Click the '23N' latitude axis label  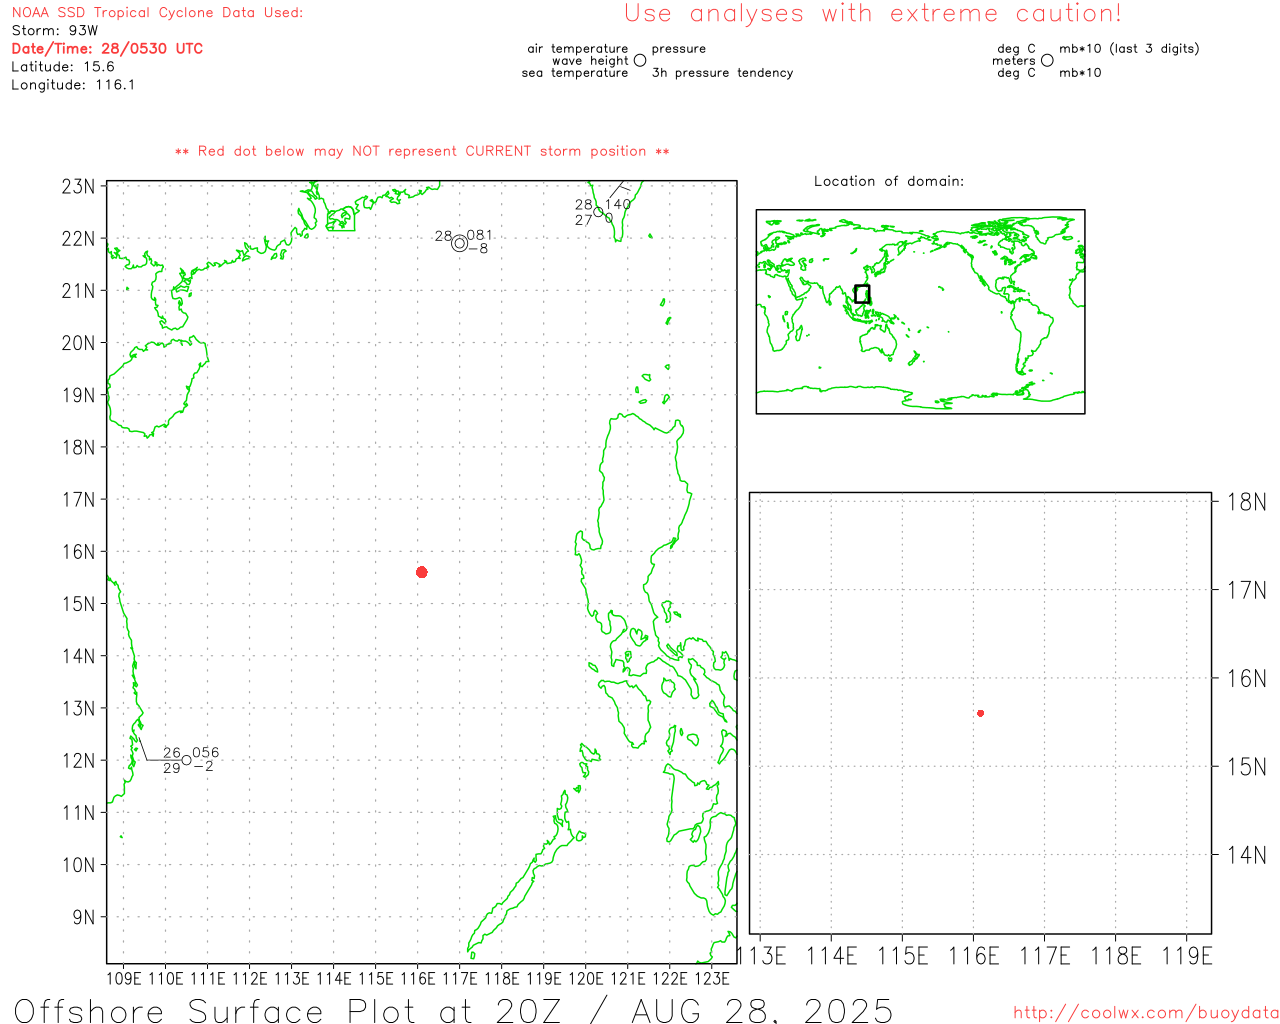(78, 187)
